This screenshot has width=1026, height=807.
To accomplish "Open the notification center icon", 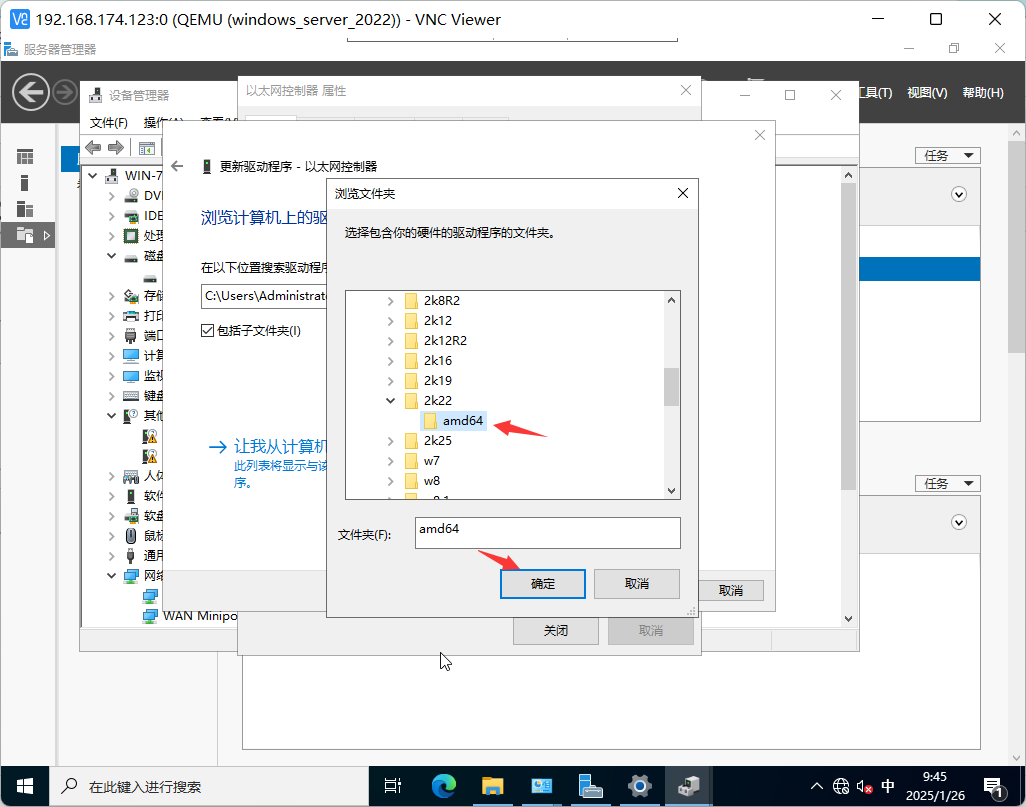I will tap(993, 787).
